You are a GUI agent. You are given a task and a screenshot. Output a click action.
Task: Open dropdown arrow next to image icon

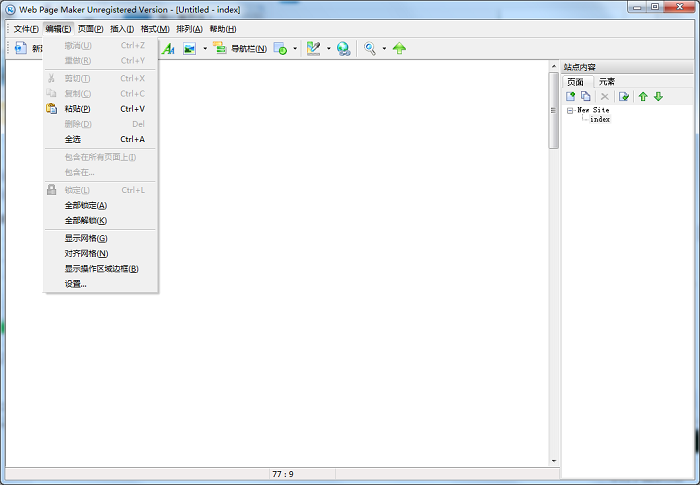pos(205,48)
